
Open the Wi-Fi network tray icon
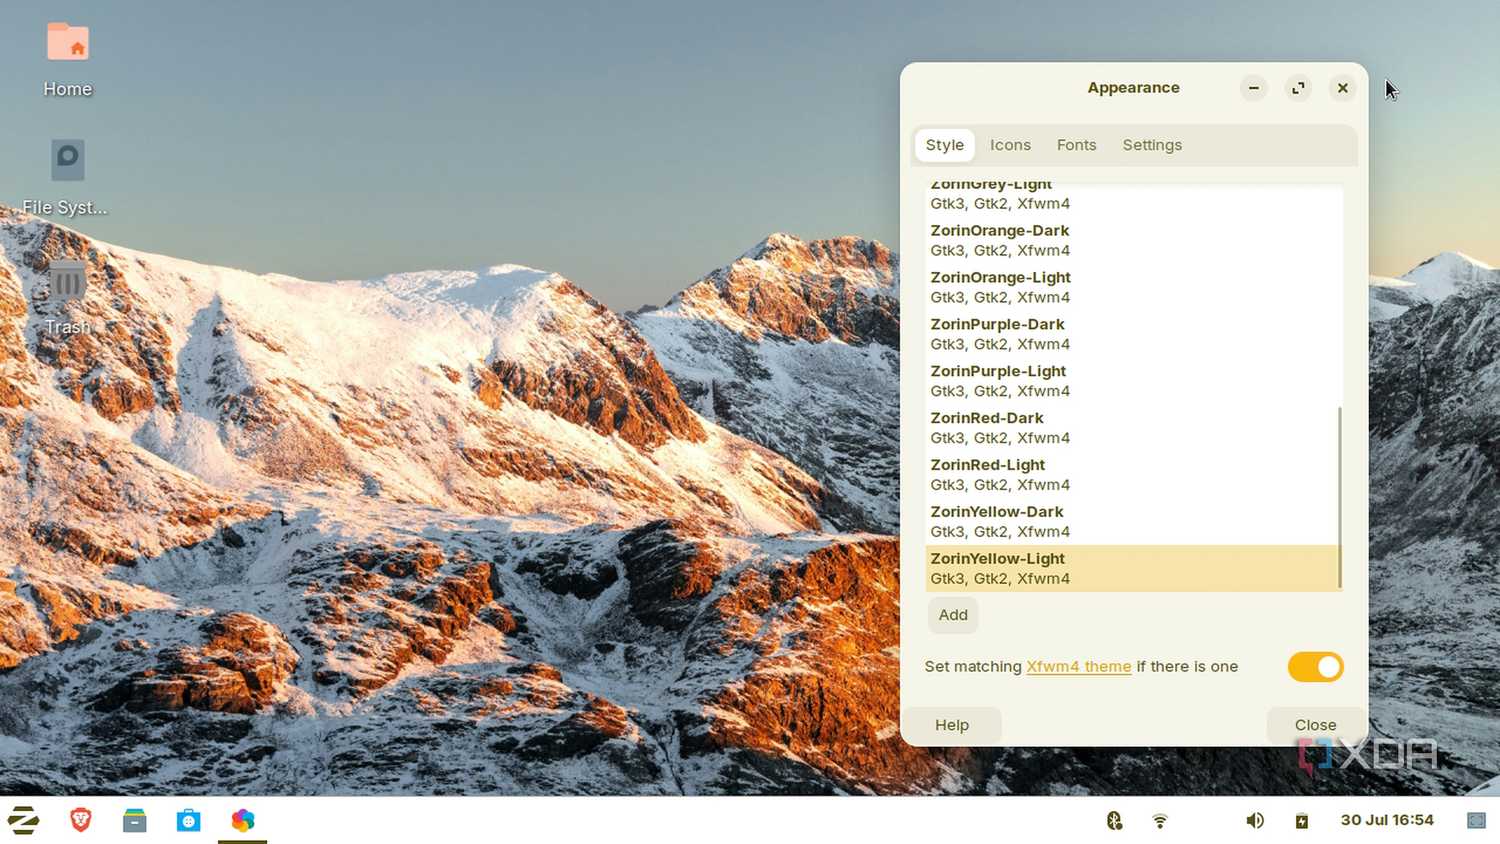1160,821
